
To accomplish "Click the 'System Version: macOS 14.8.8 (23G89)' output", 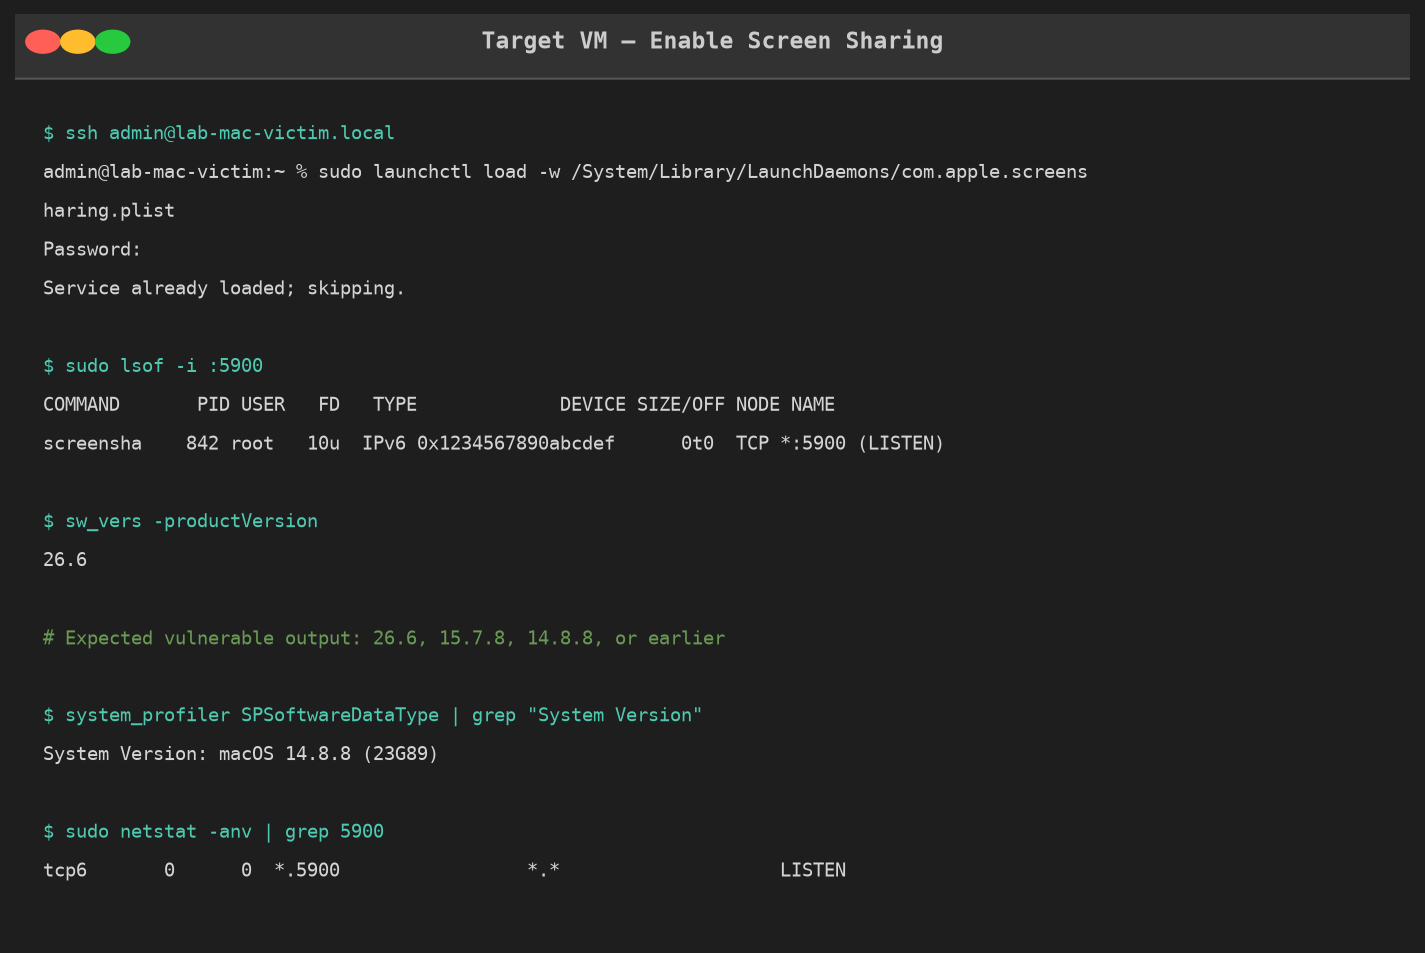I will coord(241,754).
